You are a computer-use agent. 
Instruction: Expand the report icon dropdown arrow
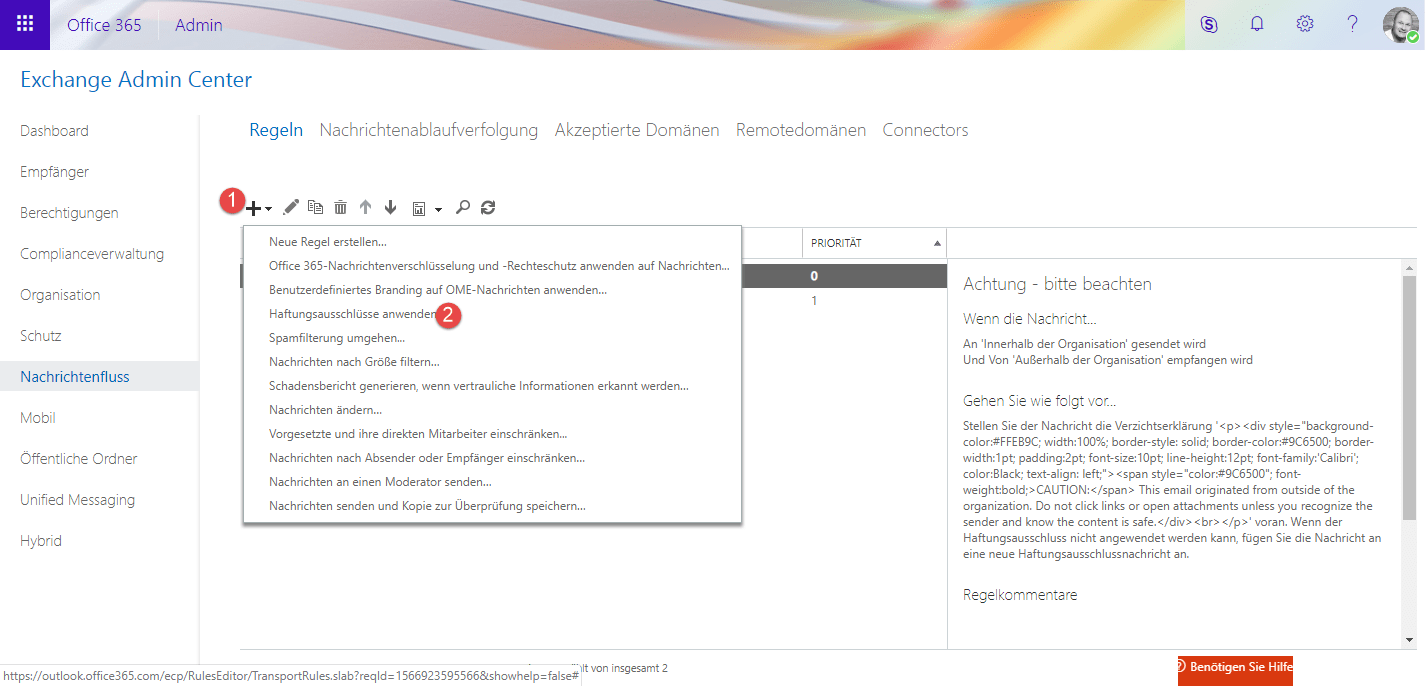438,209
